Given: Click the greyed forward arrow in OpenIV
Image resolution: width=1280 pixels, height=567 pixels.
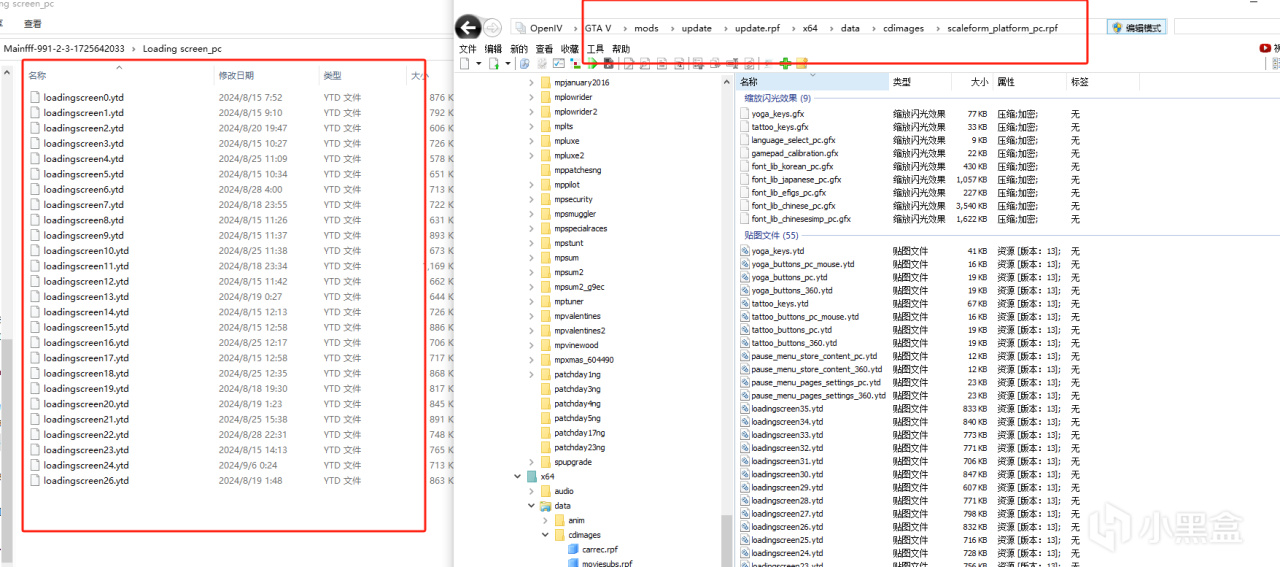Looking at the screenshot, I should click(493, 28).
